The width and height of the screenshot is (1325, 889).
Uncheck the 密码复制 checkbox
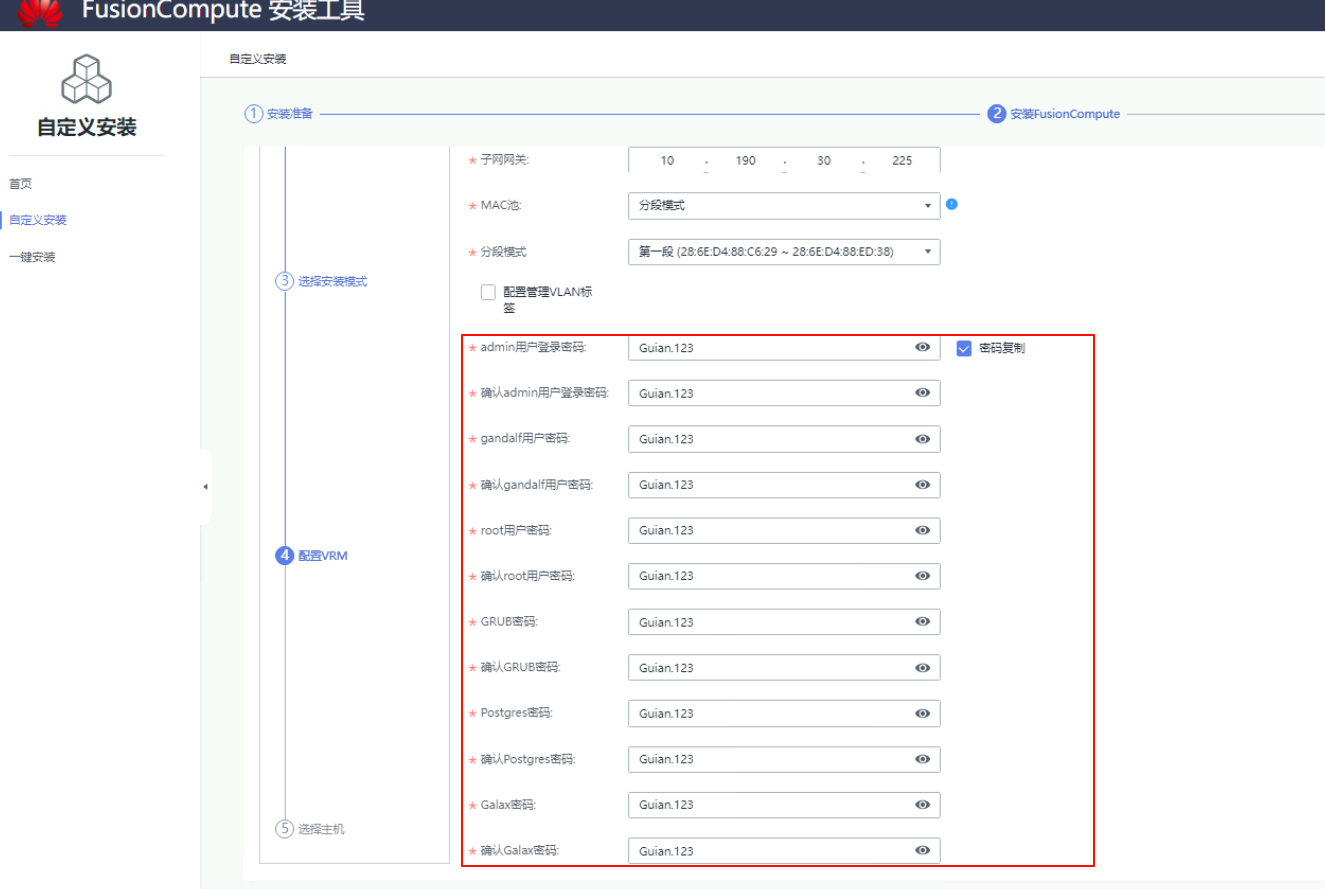click(x=964, y=348)
